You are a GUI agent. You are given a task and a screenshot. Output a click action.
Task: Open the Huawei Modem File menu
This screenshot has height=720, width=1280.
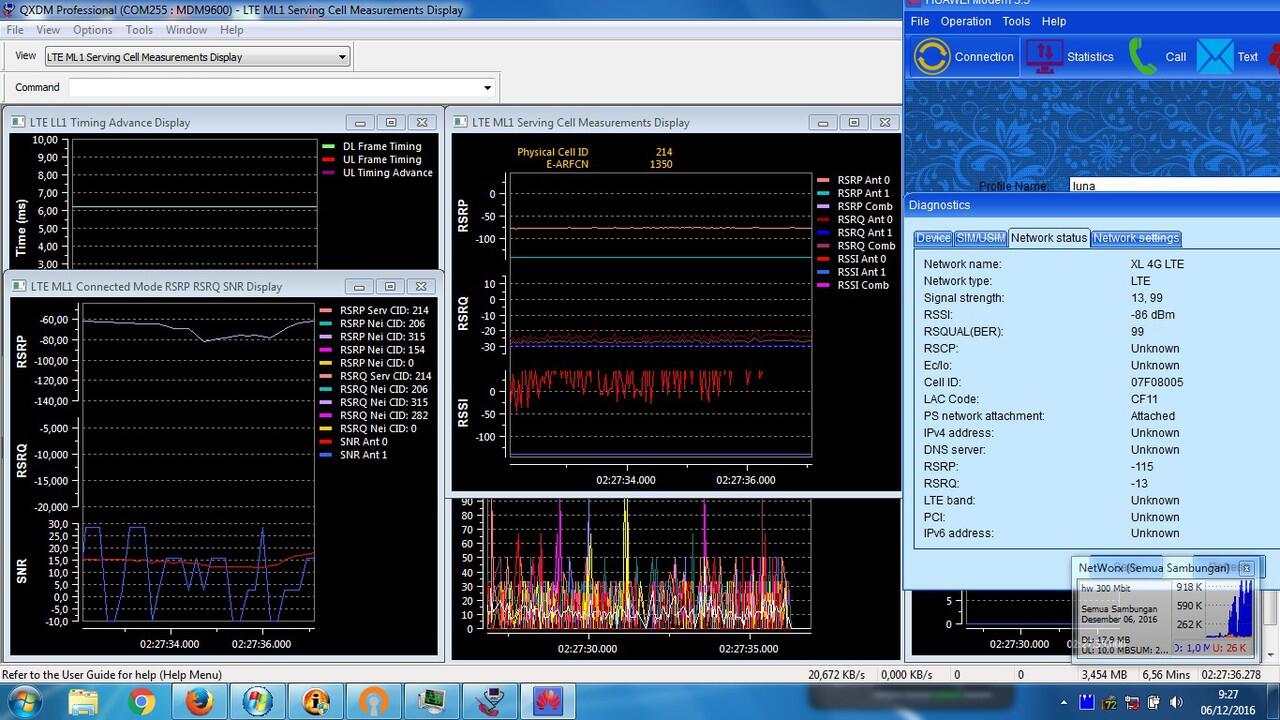click(x=920, y=21)
